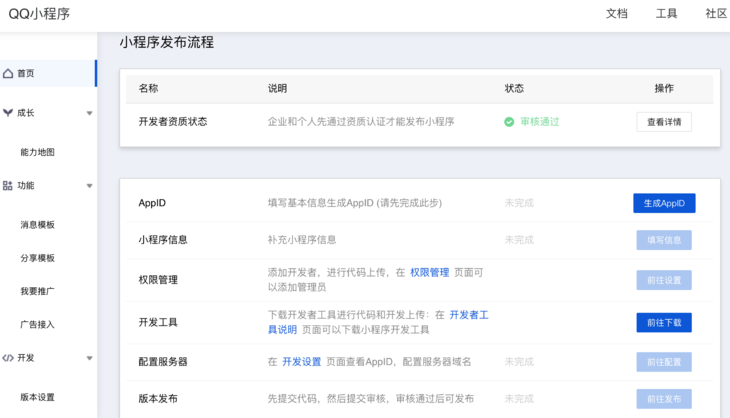730x418 pixels.
Task: Open 分享模板 in the sidebar
Action: point(37,258)
